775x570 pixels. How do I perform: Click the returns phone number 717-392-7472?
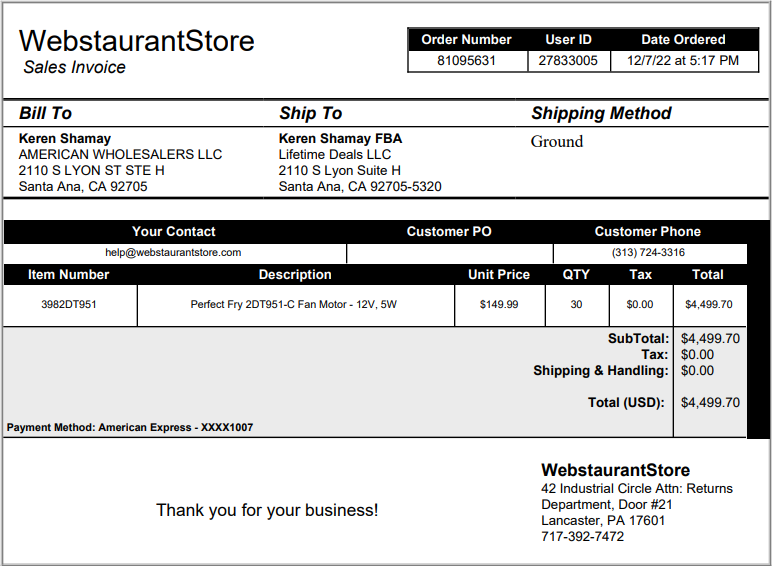pos(584,538)
